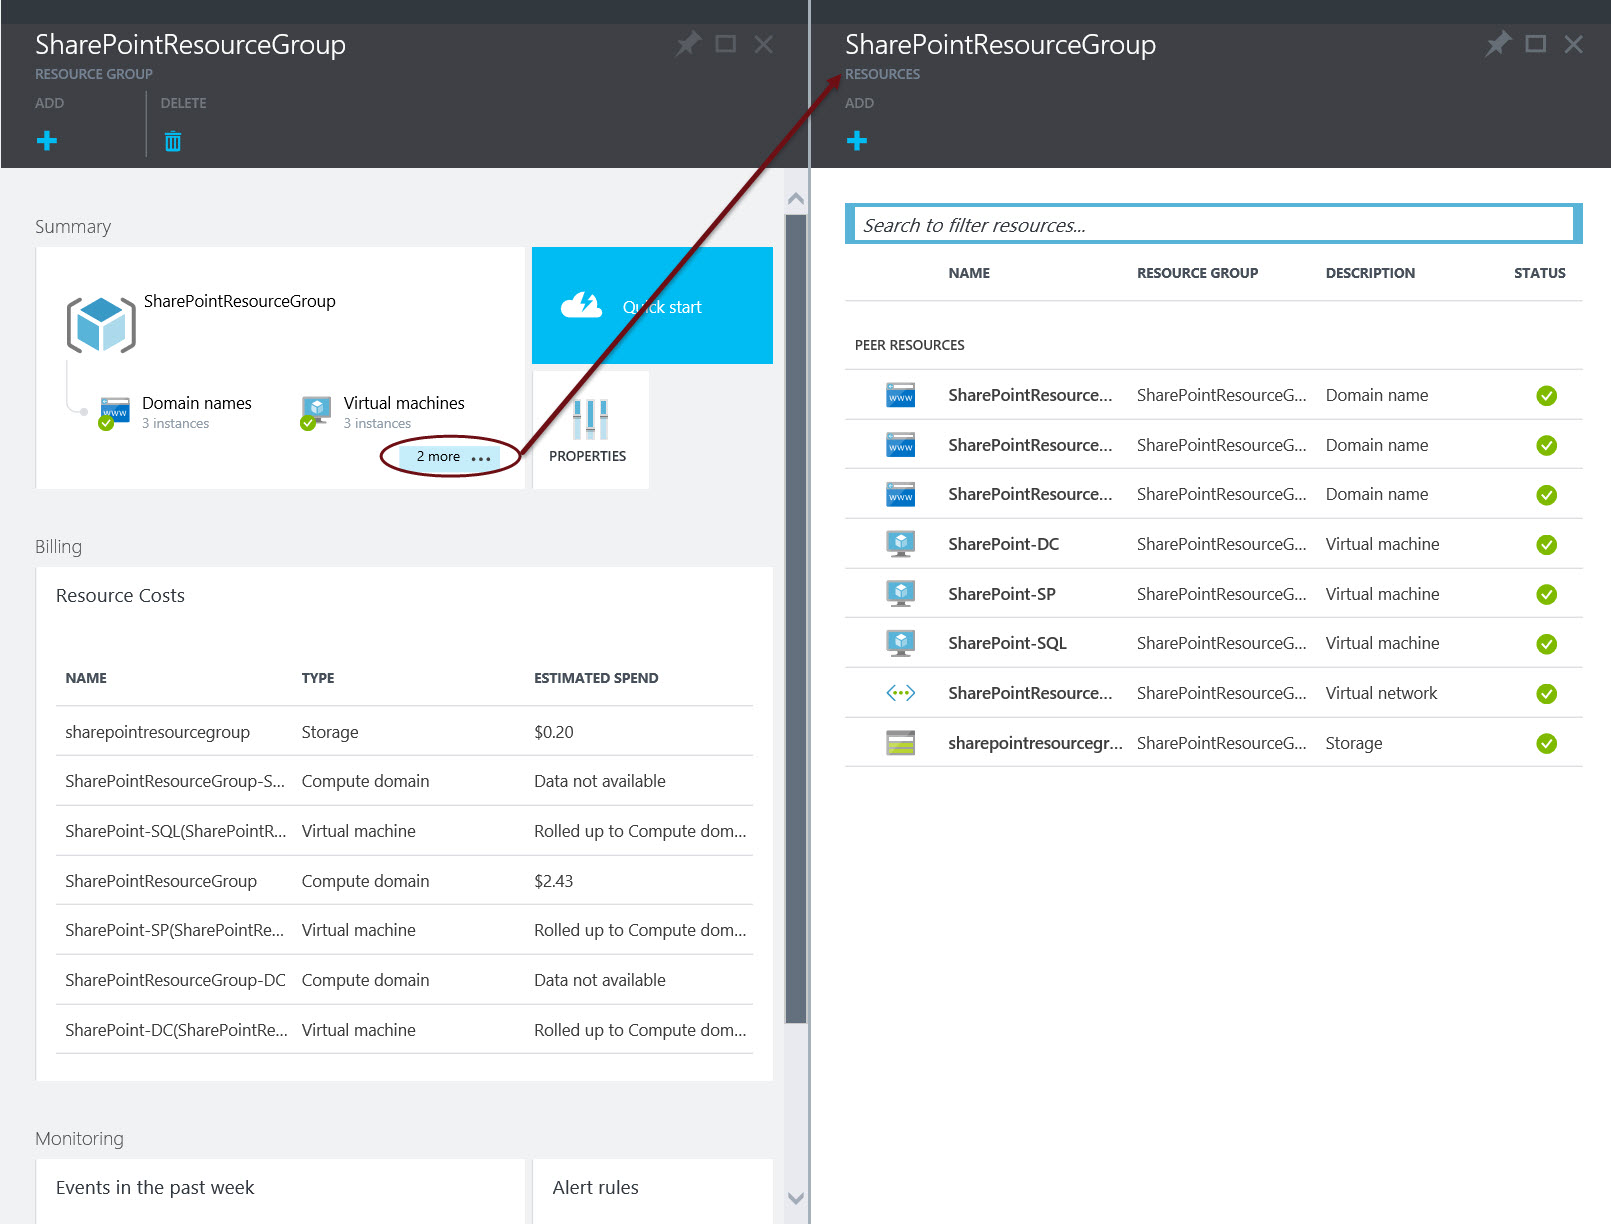Open the SharePointResourceGroup cube icon in Summary
The height and width of the screenshot is (1224, 1611).
click(101, 325)
